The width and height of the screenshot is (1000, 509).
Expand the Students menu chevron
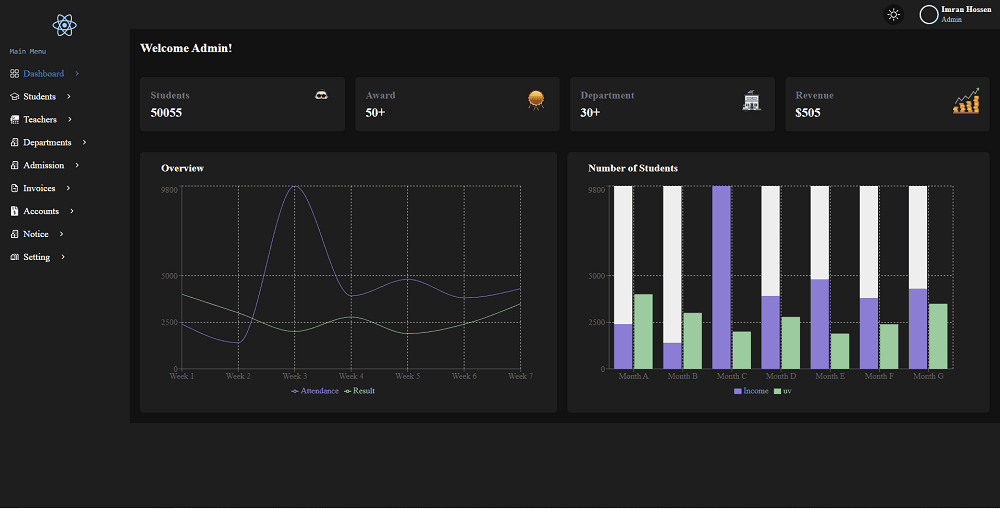(68, 97)
